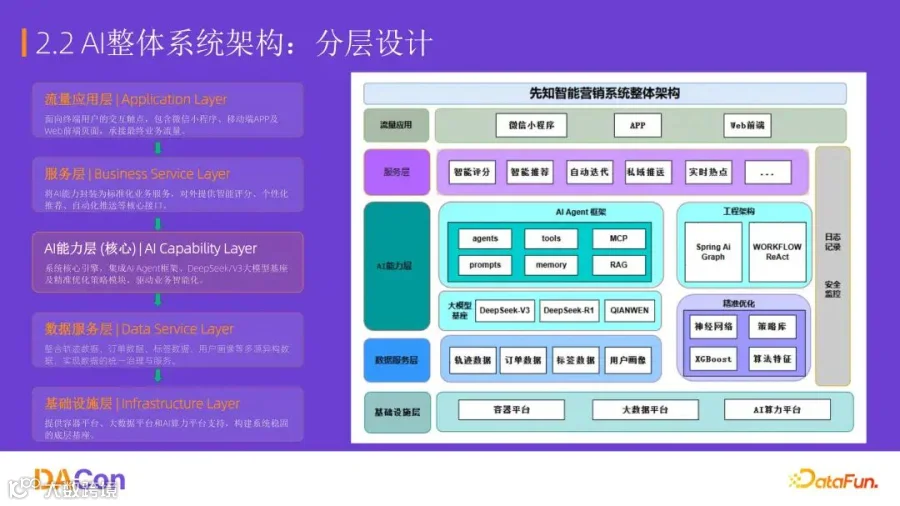Image resolution: width=900 pixels, height=506 pixels.
Task: Click the 轨迹数据 box
Action: click(472, 360)
